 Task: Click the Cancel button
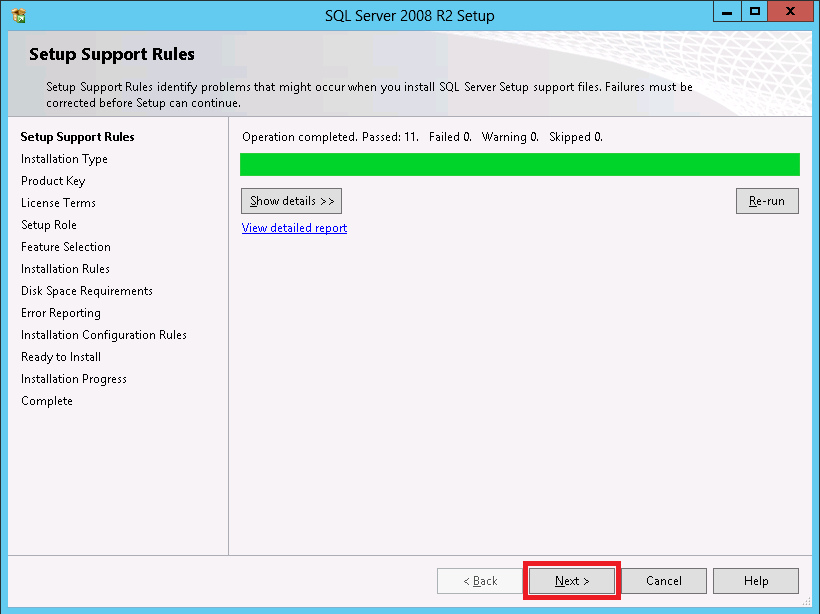click(664, 581)
